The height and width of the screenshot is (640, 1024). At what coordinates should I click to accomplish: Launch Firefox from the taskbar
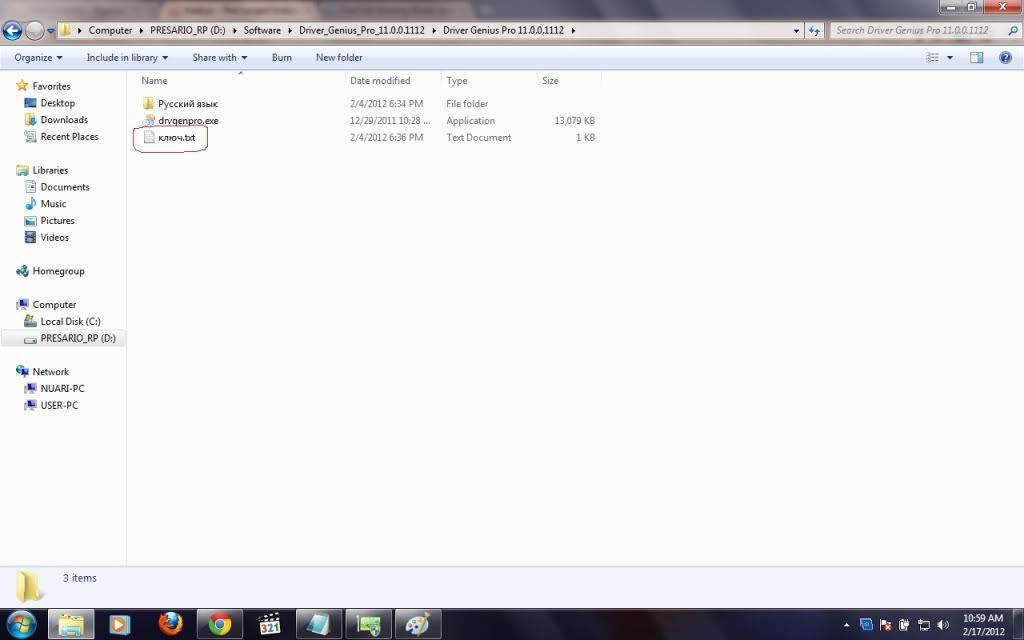click(x=170, y=624)
